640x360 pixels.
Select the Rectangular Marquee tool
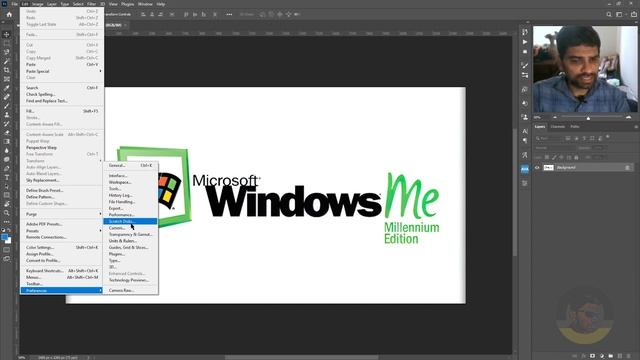[7, 43]
